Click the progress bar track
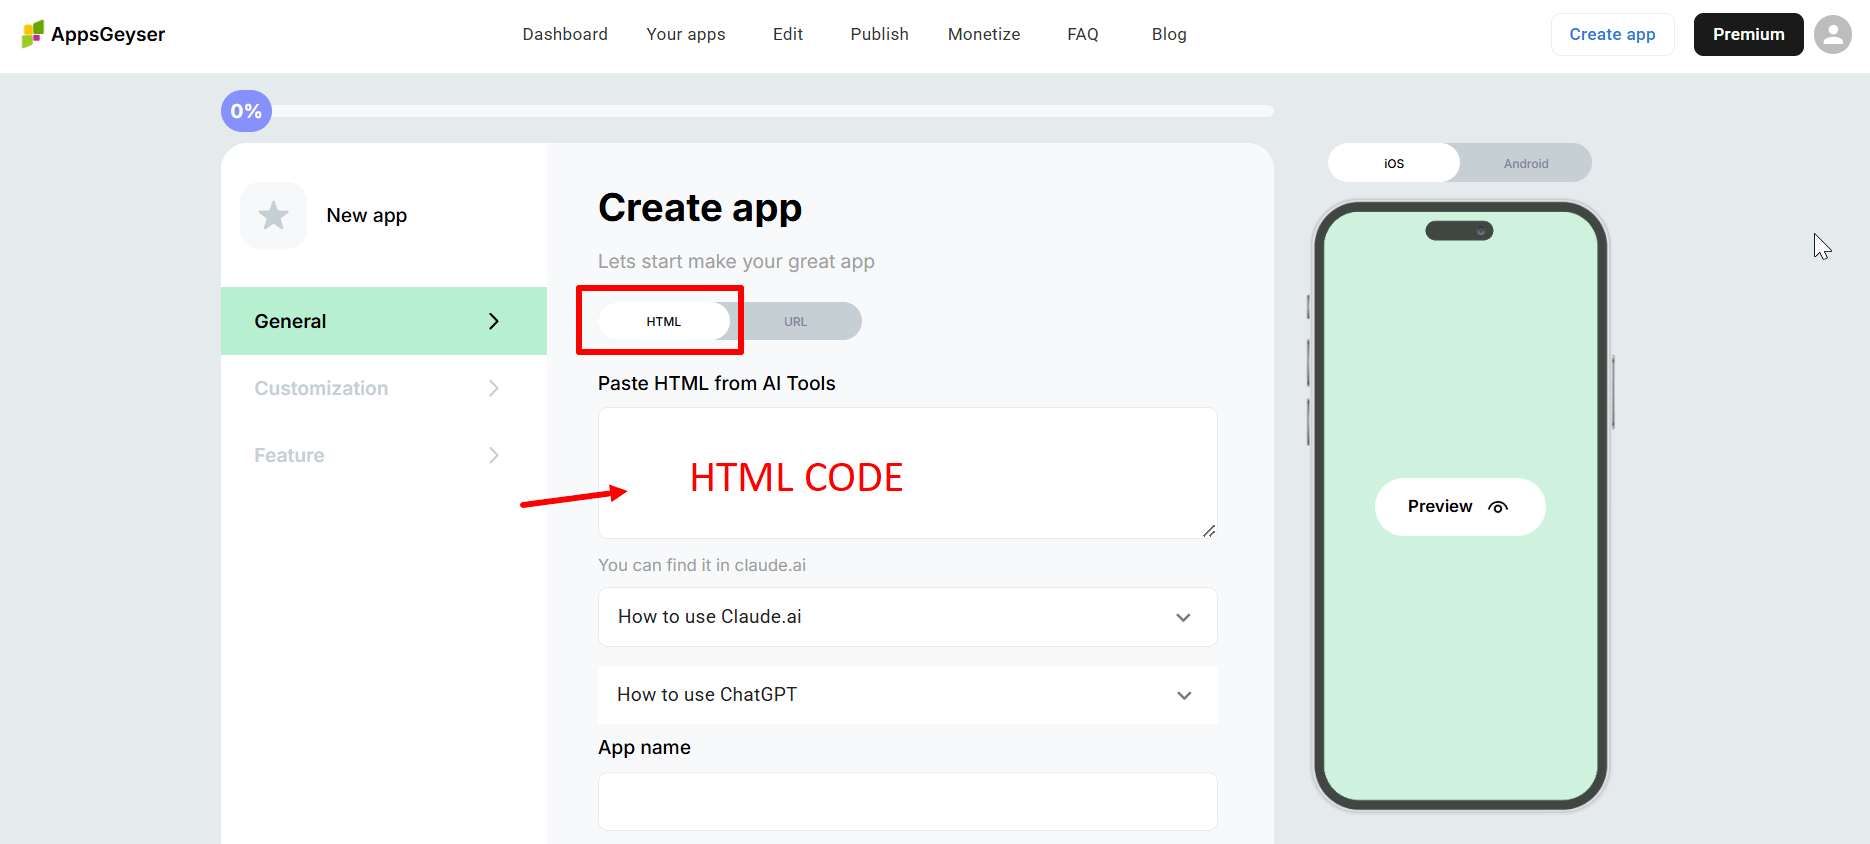 click(770, 111)
